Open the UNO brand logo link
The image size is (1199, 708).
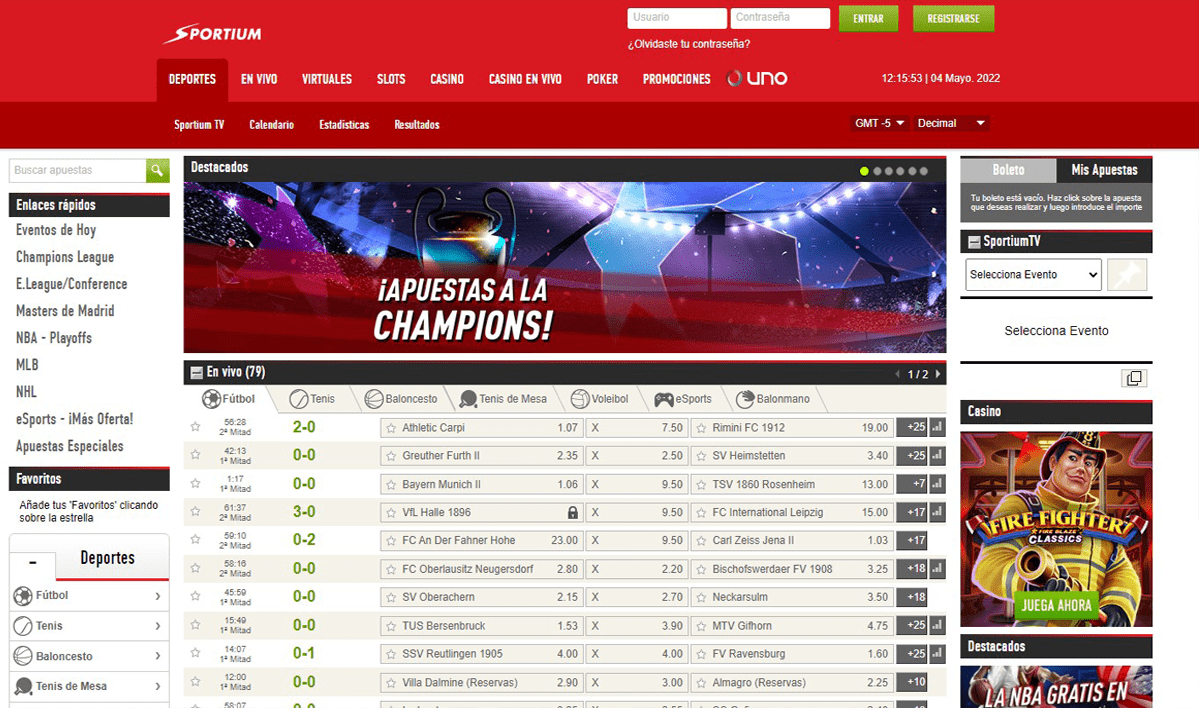757,78
